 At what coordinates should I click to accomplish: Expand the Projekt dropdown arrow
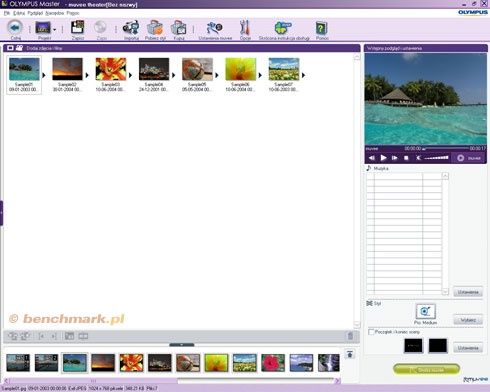(x=54, y=30)
